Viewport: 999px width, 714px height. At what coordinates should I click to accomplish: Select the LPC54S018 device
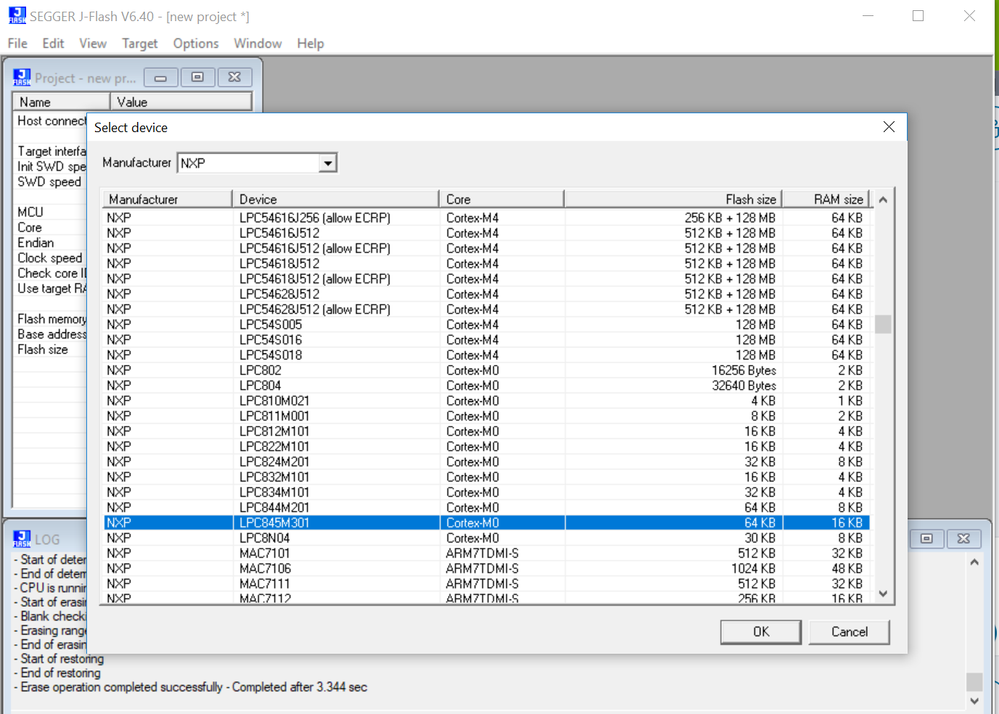pyautogui.click(x=487, y=355)
